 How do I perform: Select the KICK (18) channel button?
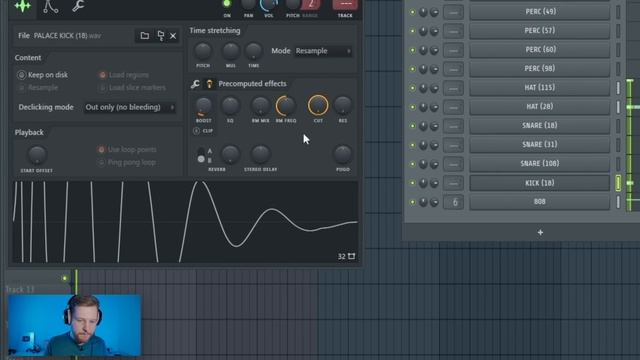(540, 183)
